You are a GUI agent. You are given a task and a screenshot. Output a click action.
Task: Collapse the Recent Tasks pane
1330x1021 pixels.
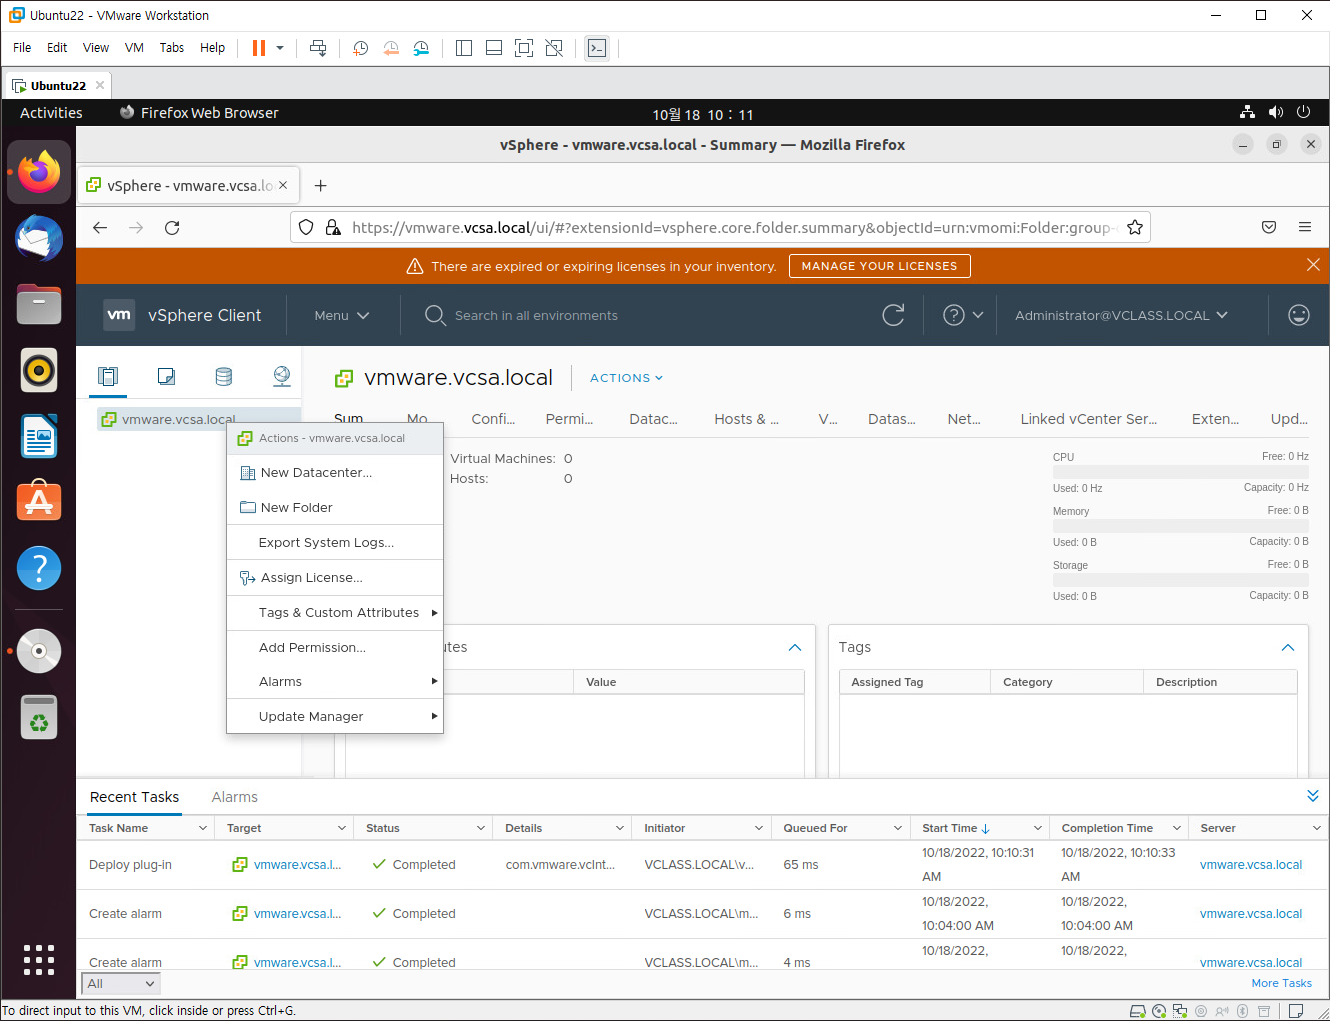click(x=1313, y=796)
